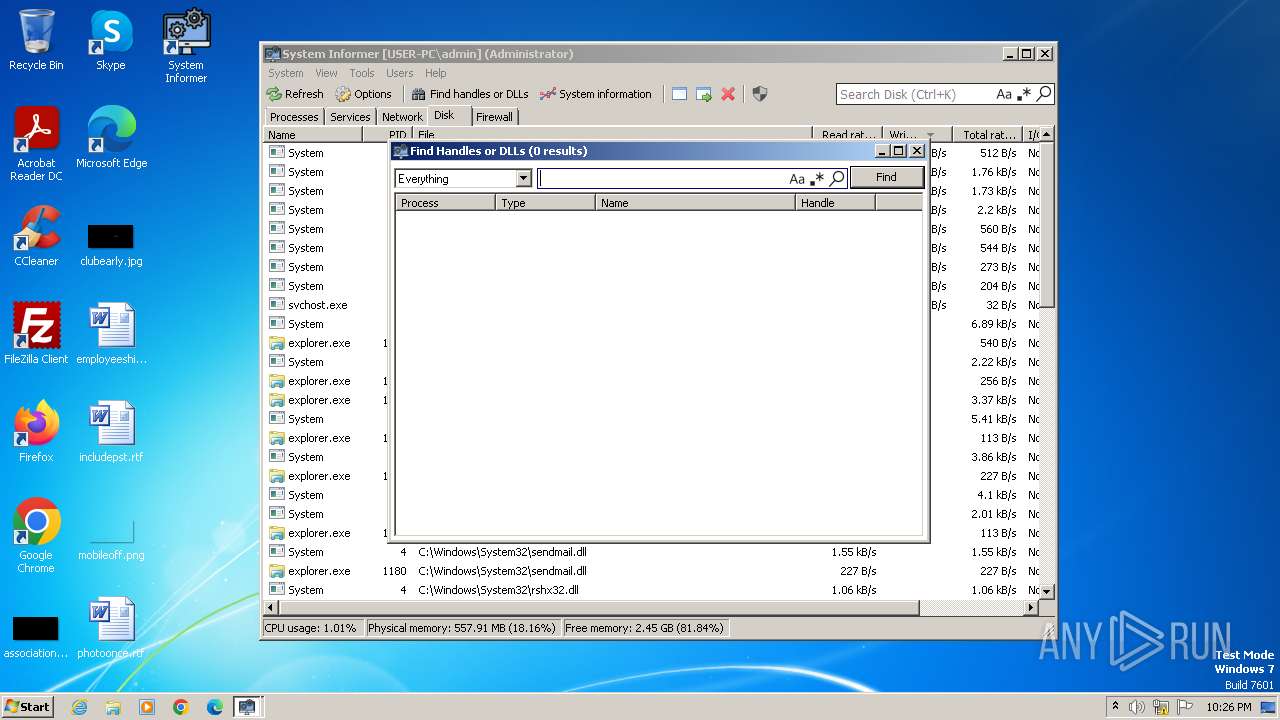This screenshot has height=720, width=1280.
Task: Open the Options toolbar item
Action: 363,94
